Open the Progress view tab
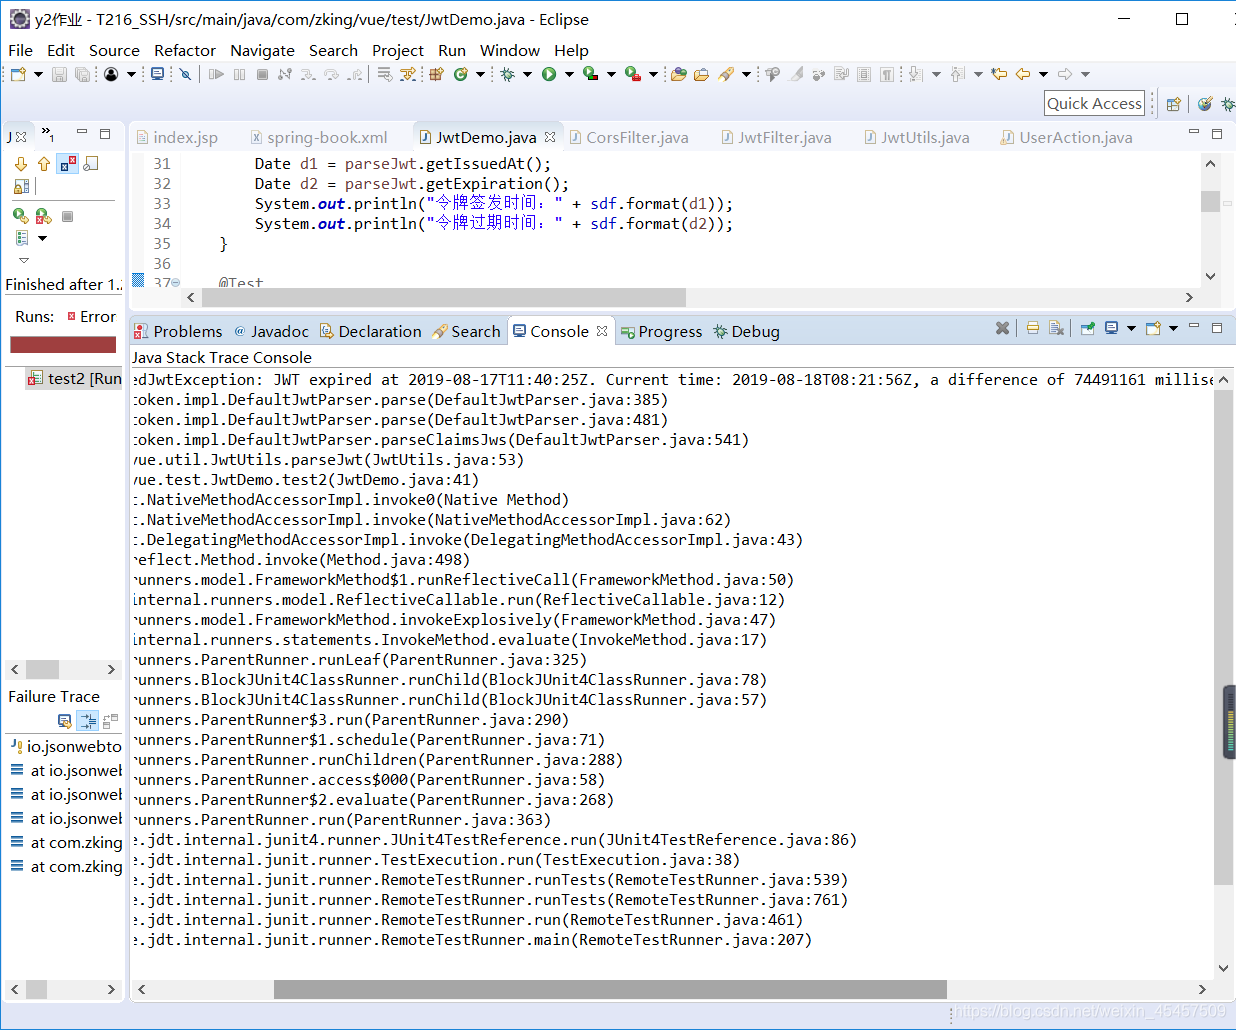Image resolution: width=1236 pixels, height=1030 pixels. (661, 331)
